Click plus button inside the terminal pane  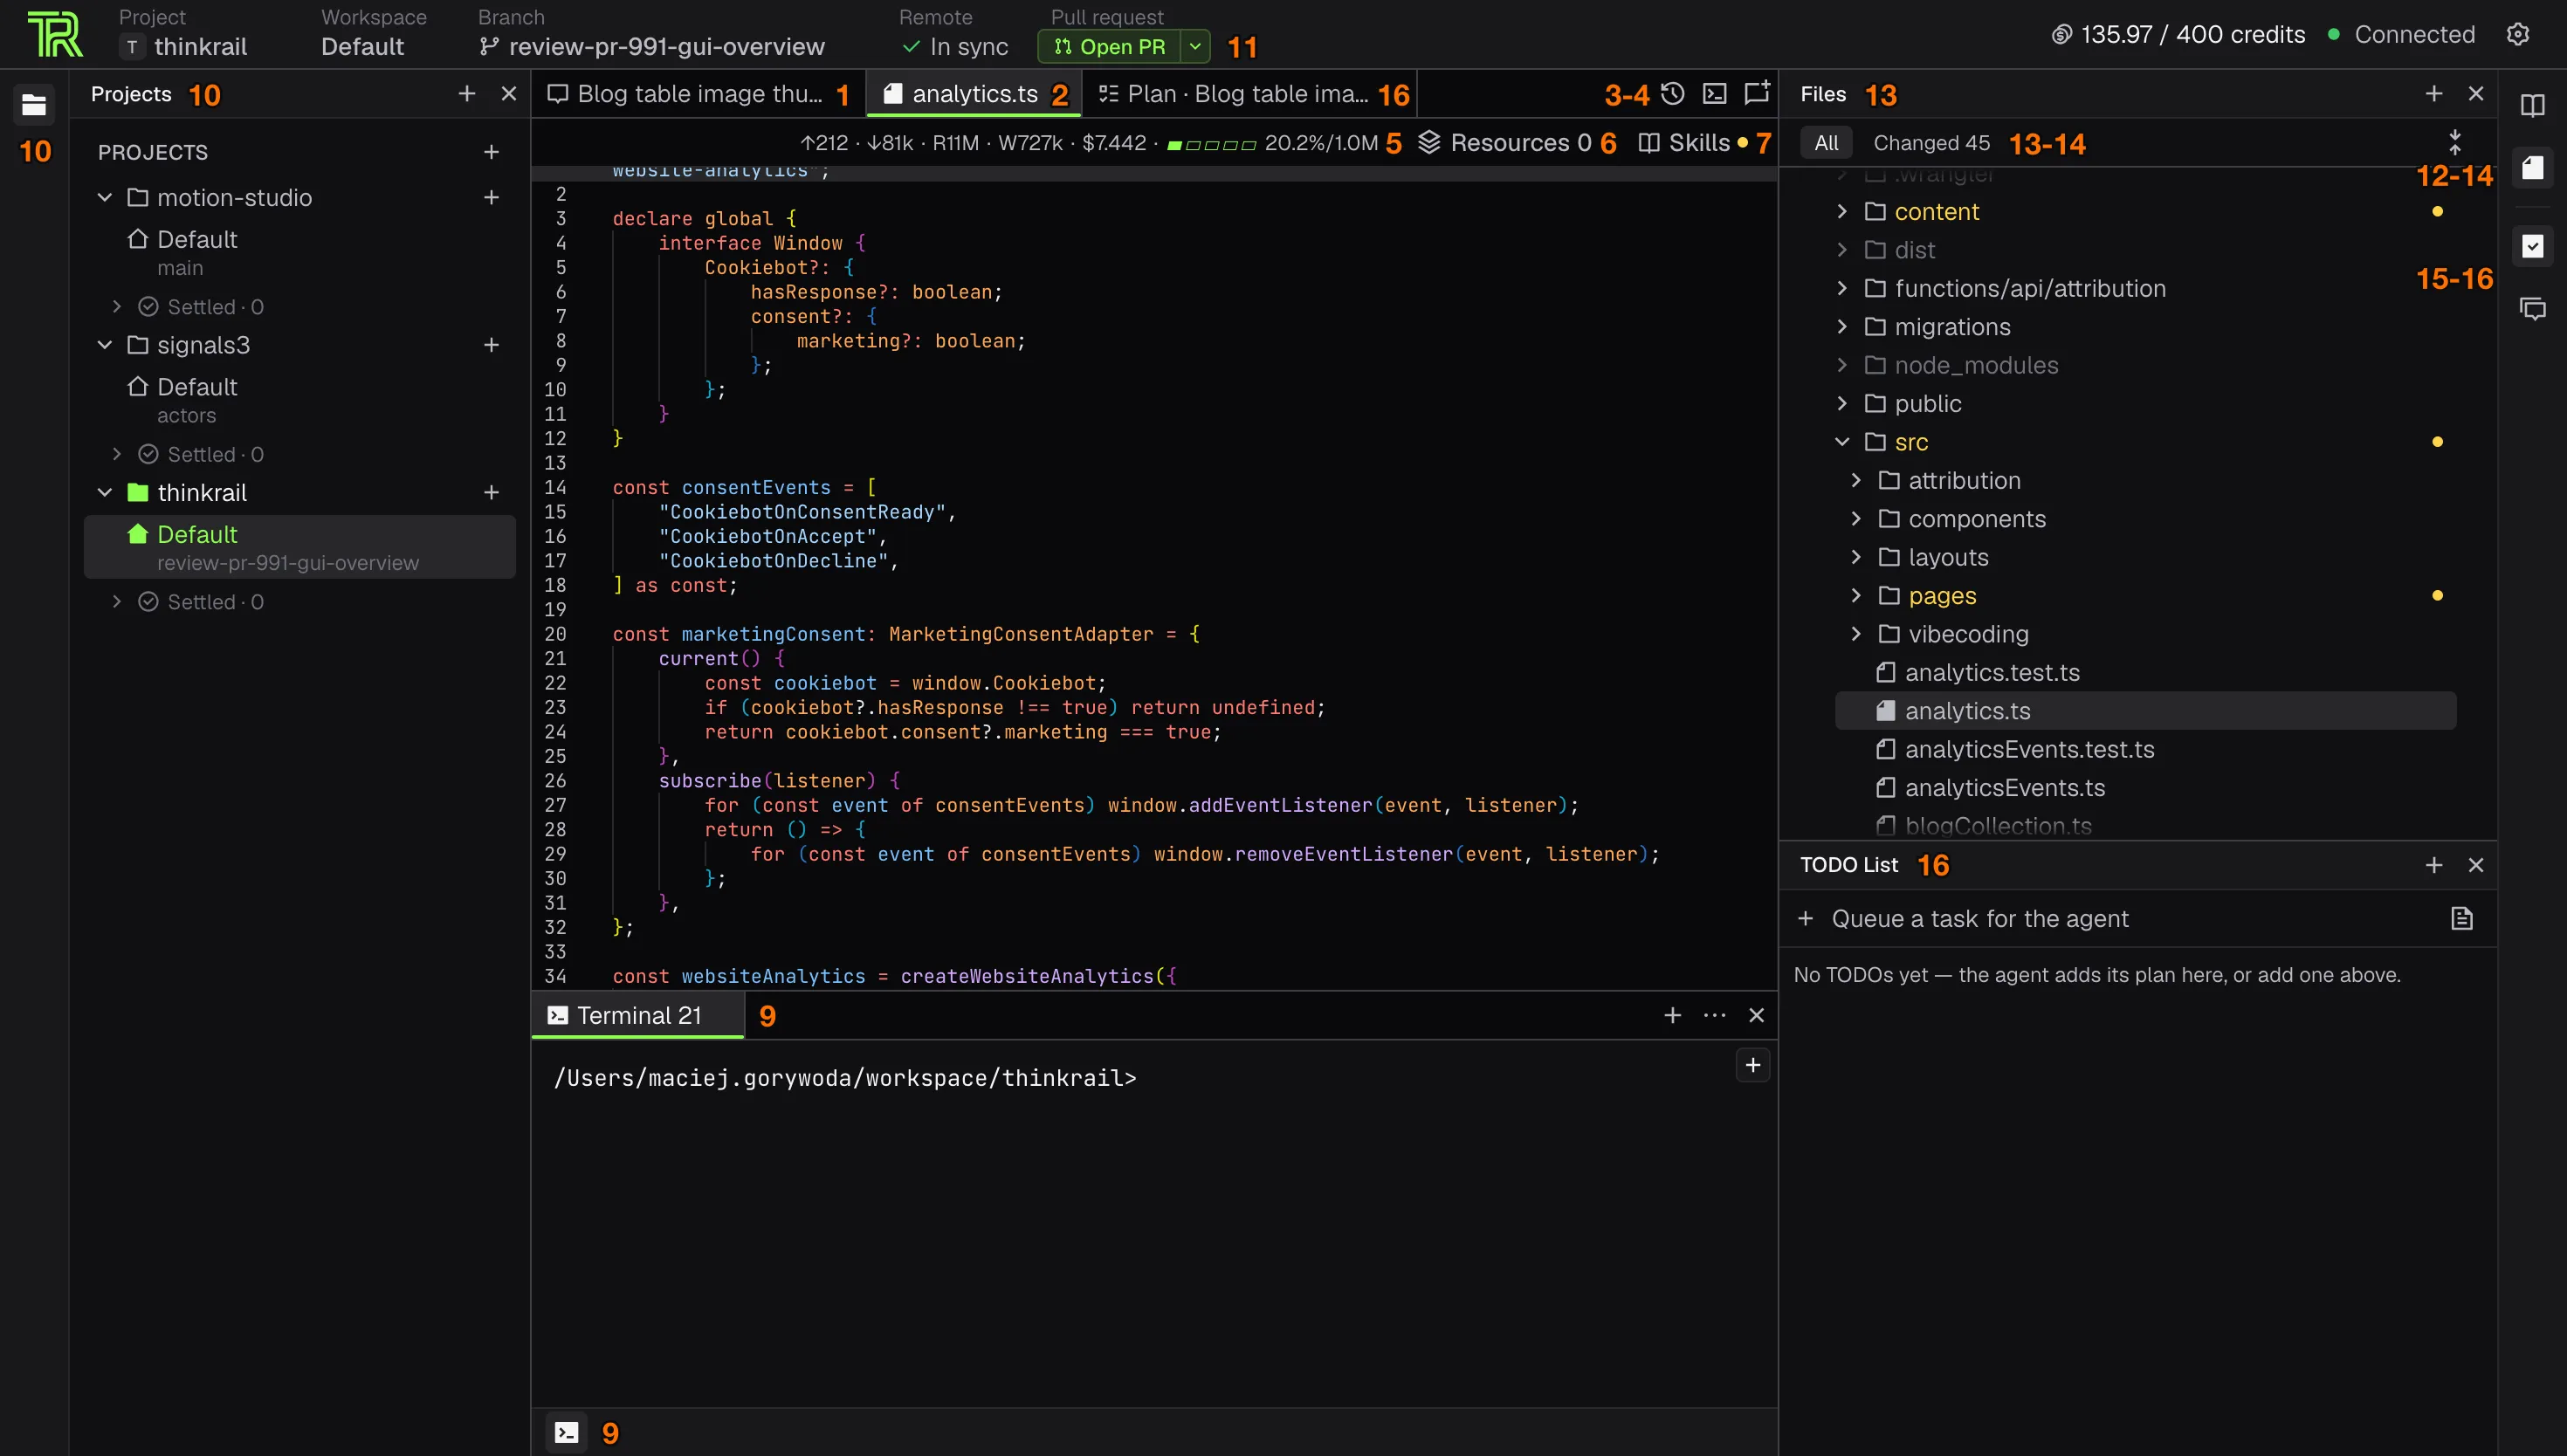pyautogui.click(x=1752, y=1065)
